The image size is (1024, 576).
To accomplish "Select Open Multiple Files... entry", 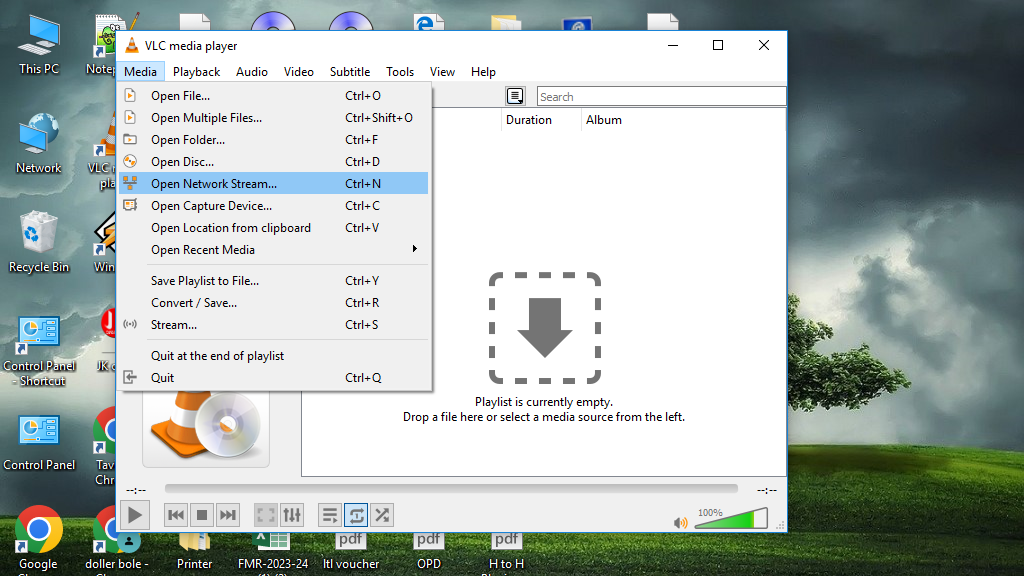I will [x=274, y=118].
